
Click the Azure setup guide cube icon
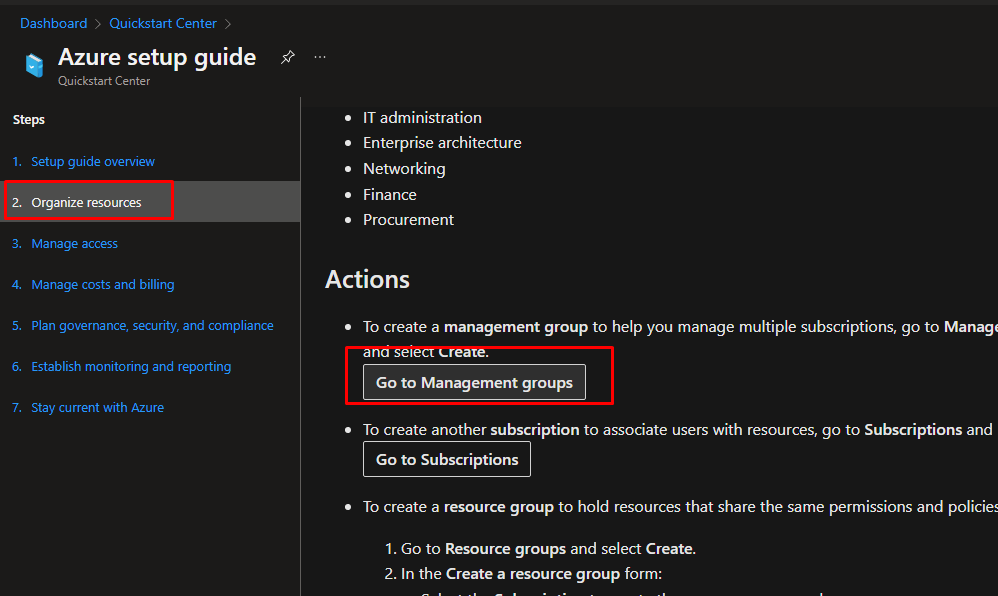pos(35,66)
